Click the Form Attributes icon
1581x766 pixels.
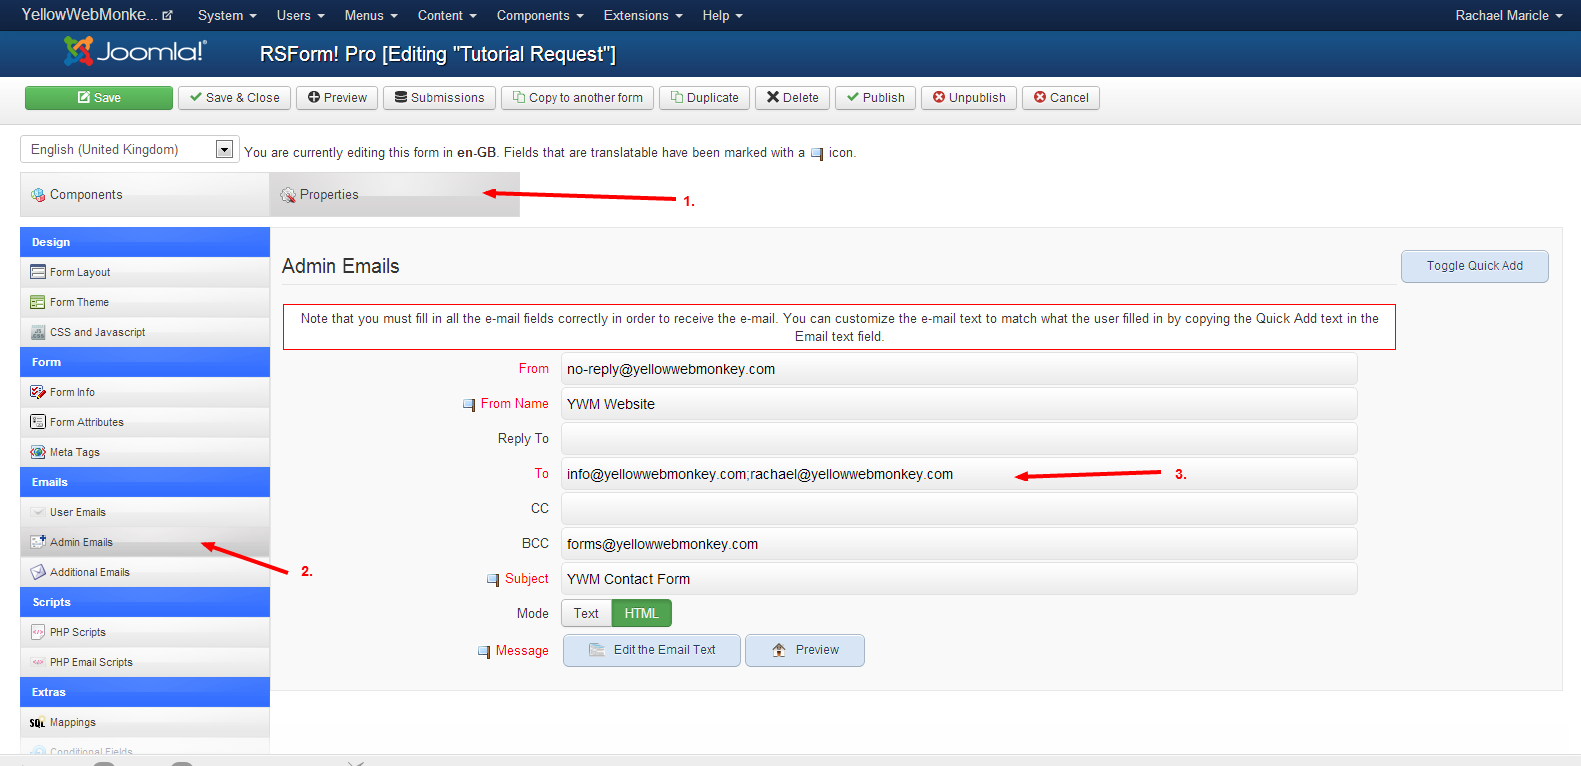(x=38, y=422)
